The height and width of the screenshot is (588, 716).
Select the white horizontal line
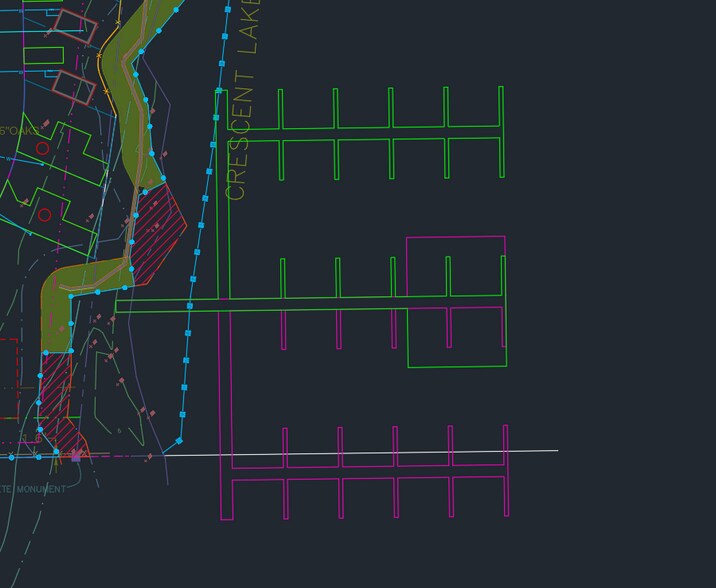400,452
